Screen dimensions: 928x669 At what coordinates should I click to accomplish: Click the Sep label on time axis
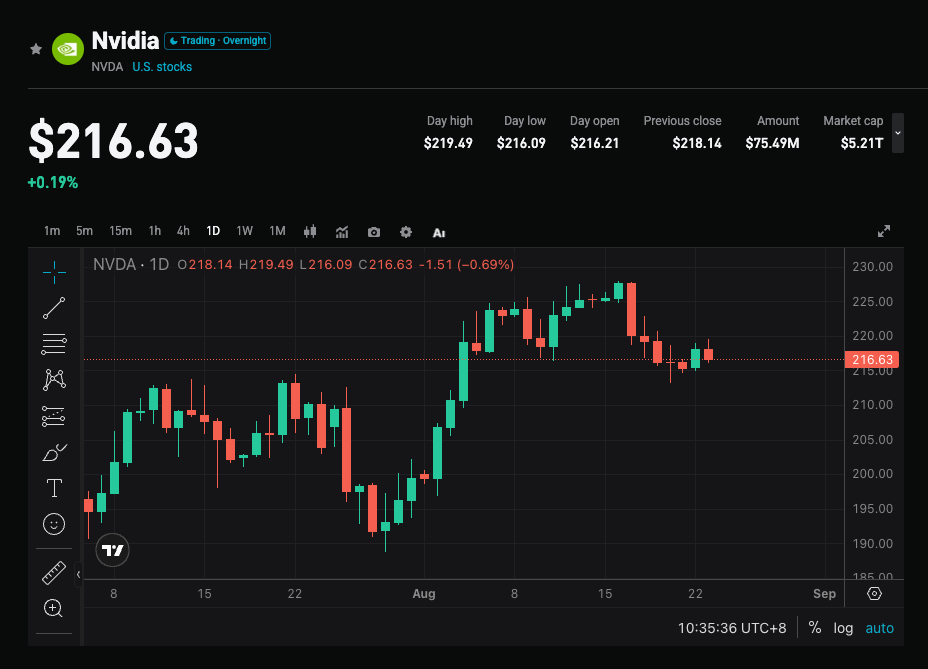point(824,594)
